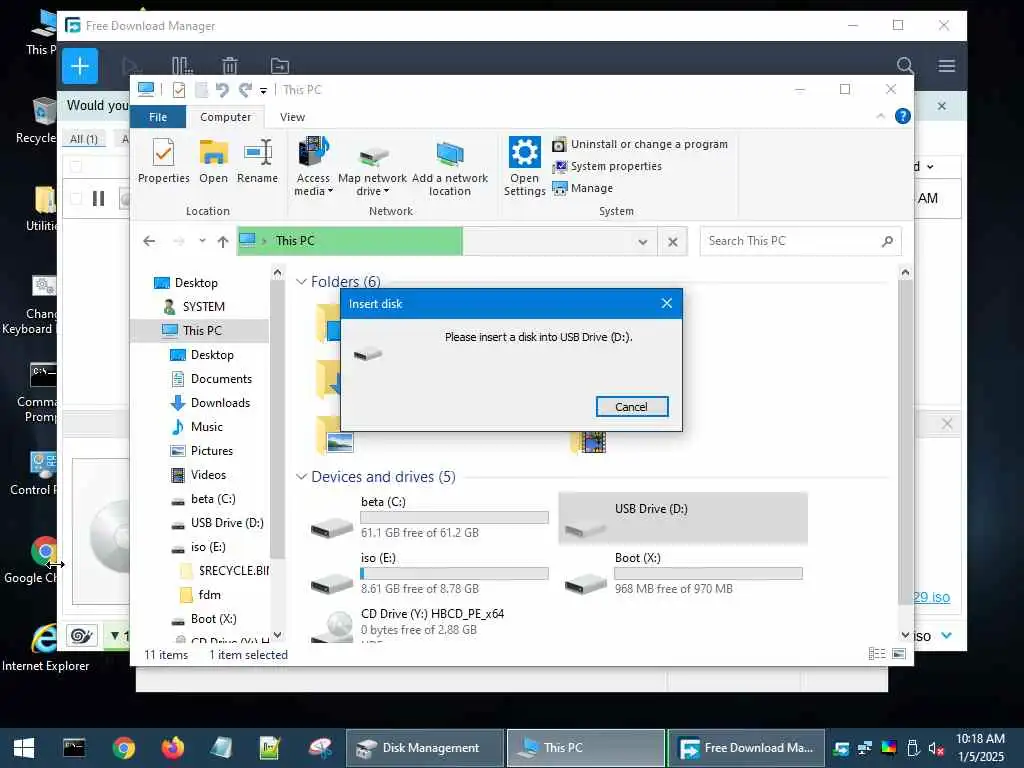This screenshot has width=1024, height=768.
Task: Switch to details view icon in status bar
Action: pyautogui.click(x=876, y=654)
